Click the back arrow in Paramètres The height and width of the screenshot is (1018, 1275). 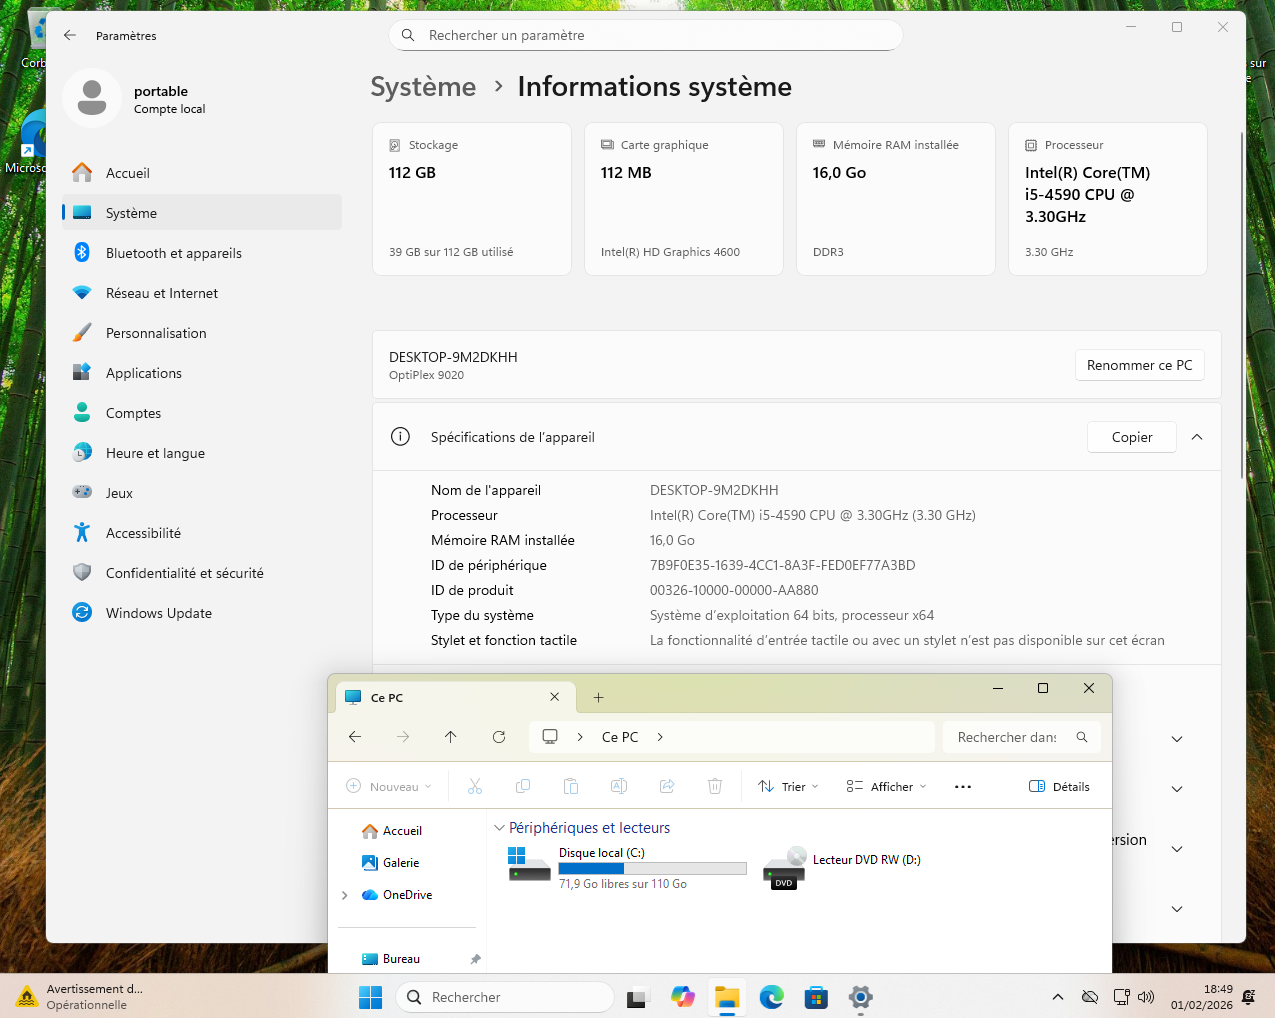[x=70, y=35]
